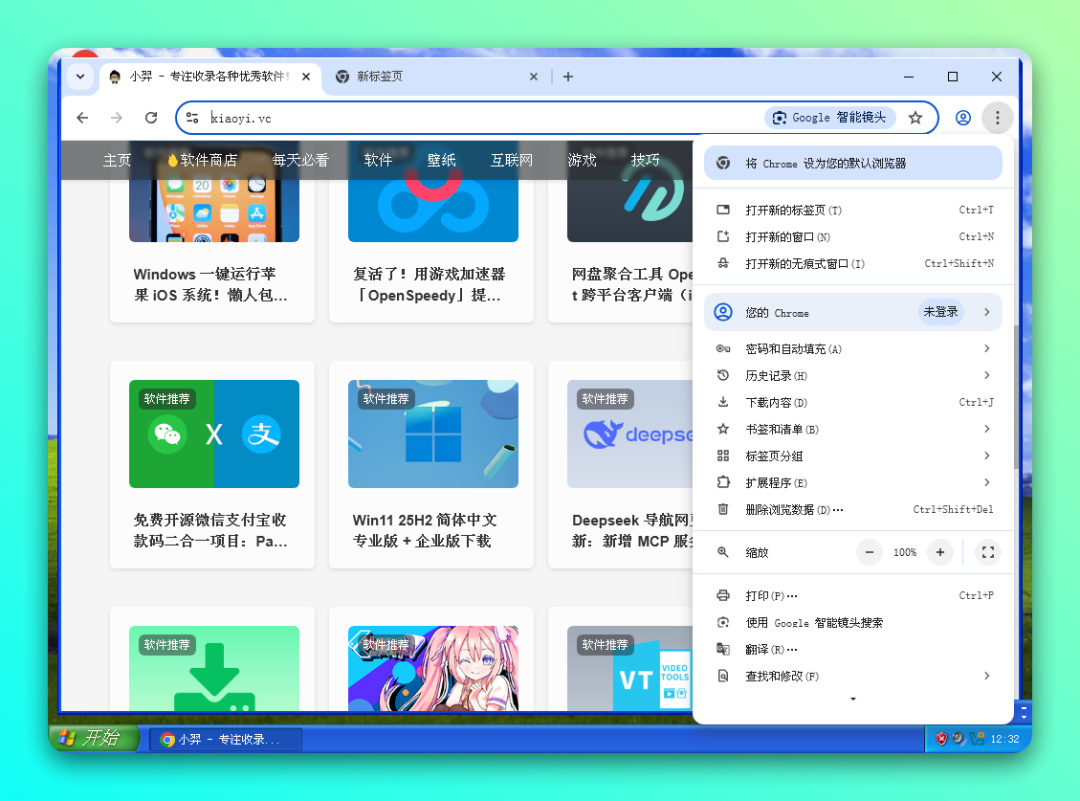1080x801 pixels.
Task: Expand 标签页分组 submenu
Action: coord(853,456)
